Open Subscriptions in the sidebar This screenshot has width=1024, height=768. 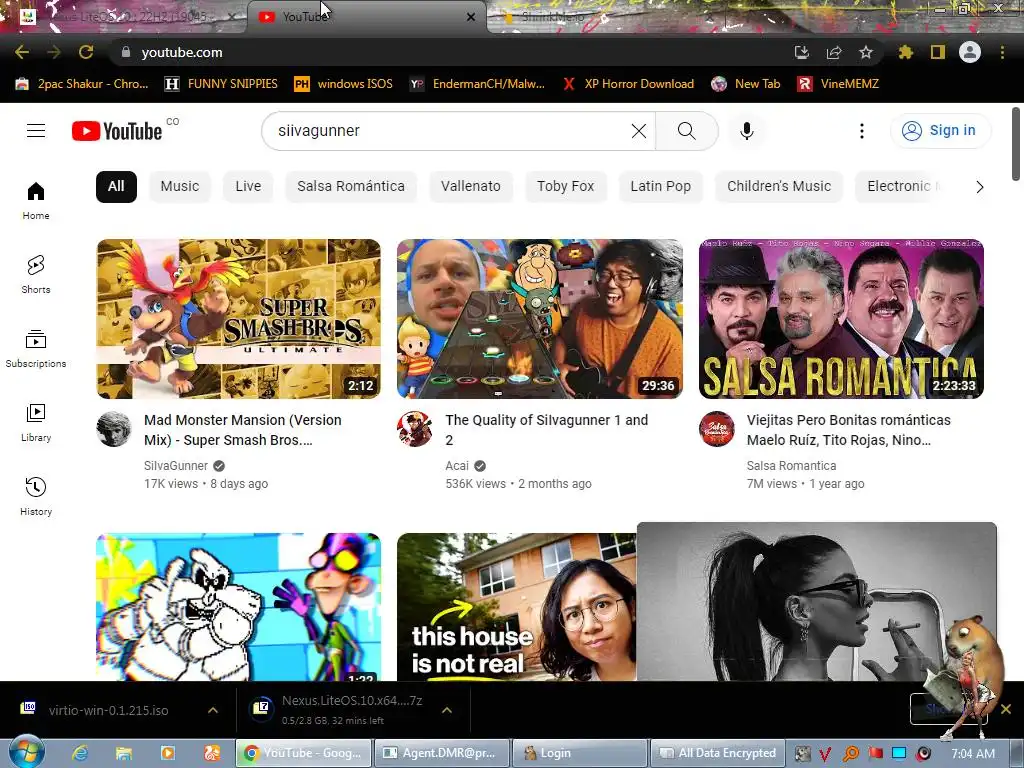36,349
